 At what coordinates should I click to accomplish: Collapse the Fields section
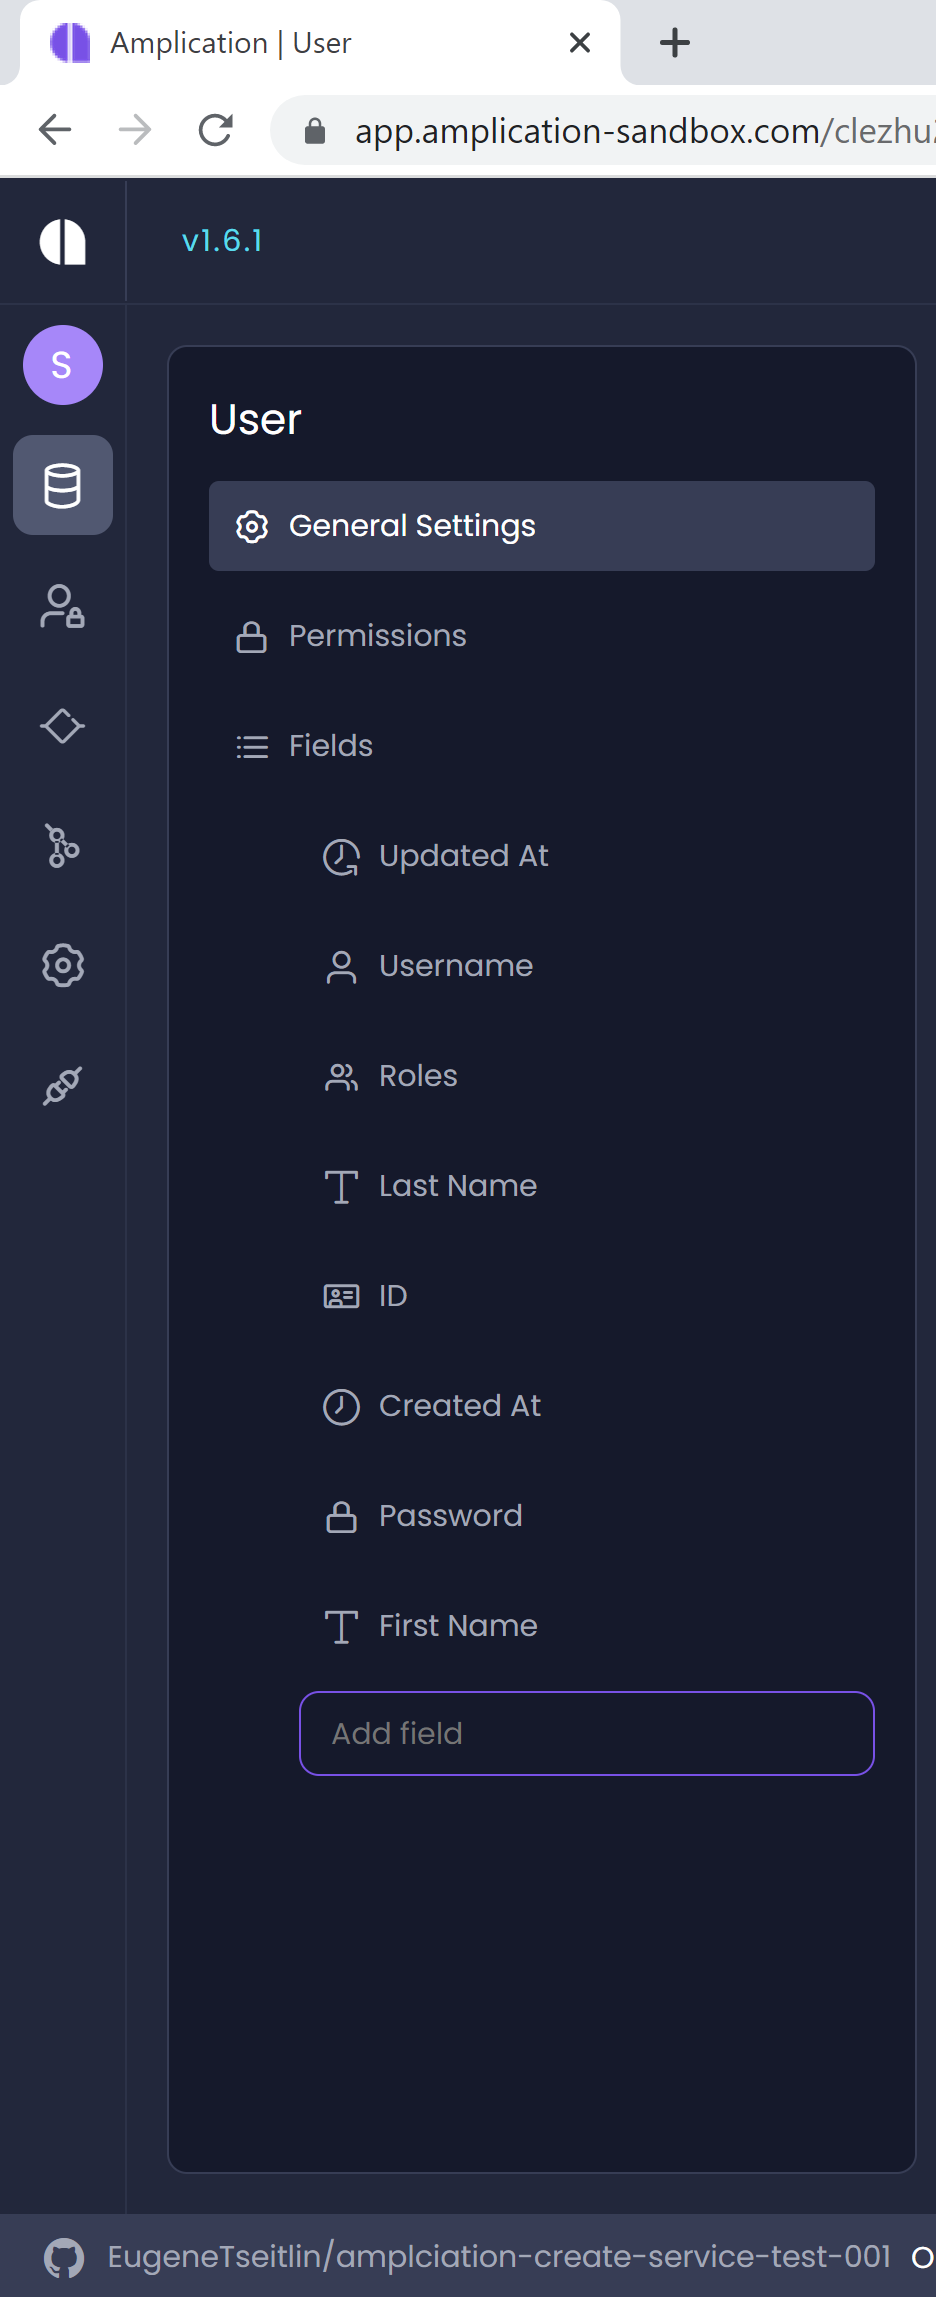click(330, 746)
